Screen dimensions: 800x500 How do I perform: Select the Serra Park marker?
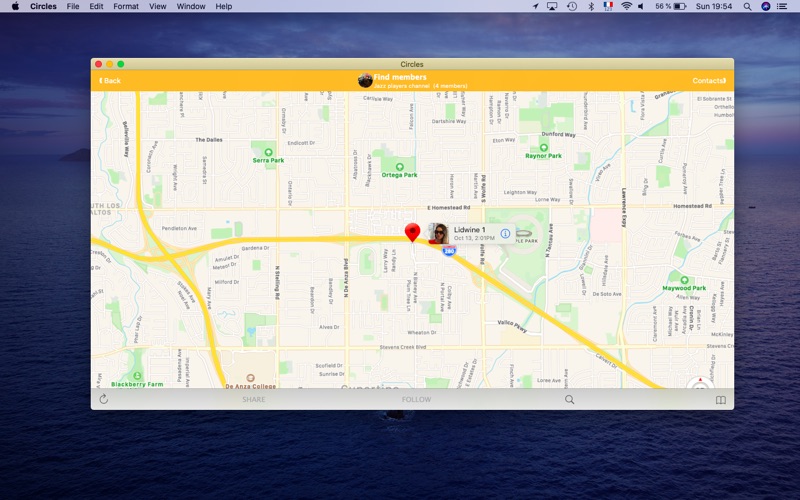(268, 152)
